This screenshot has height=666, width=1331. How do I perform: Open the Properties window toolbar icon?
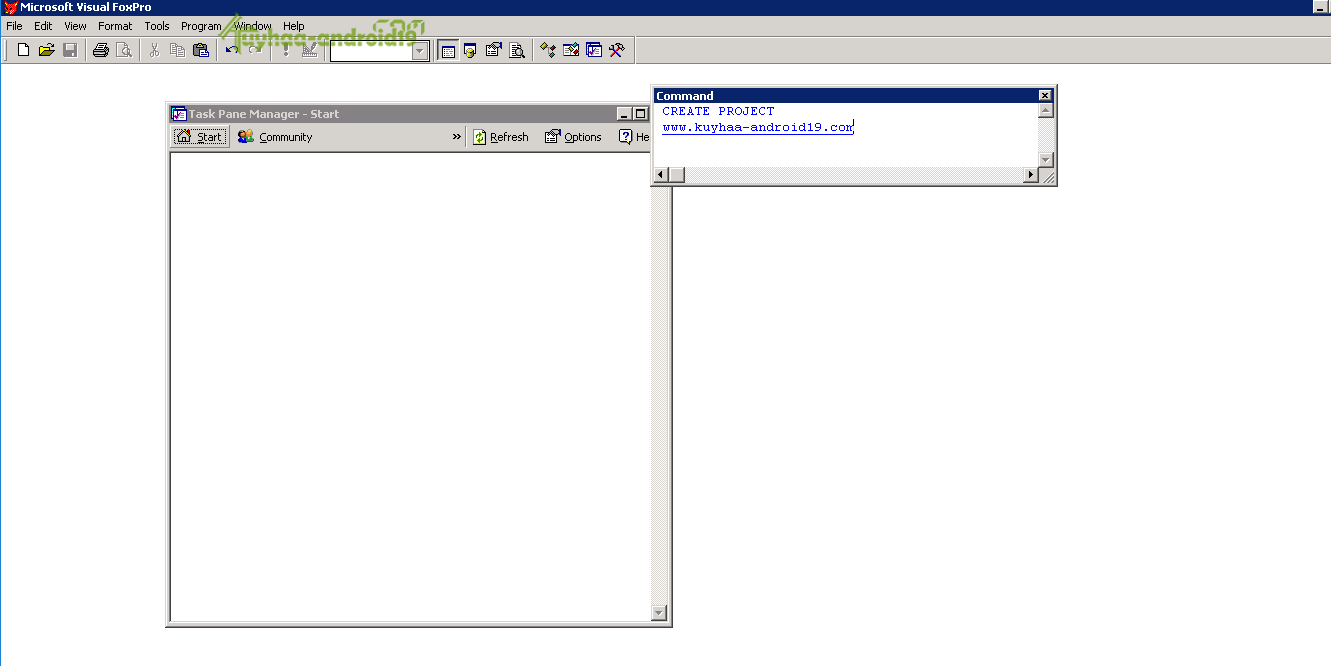[x=493, y=50]
